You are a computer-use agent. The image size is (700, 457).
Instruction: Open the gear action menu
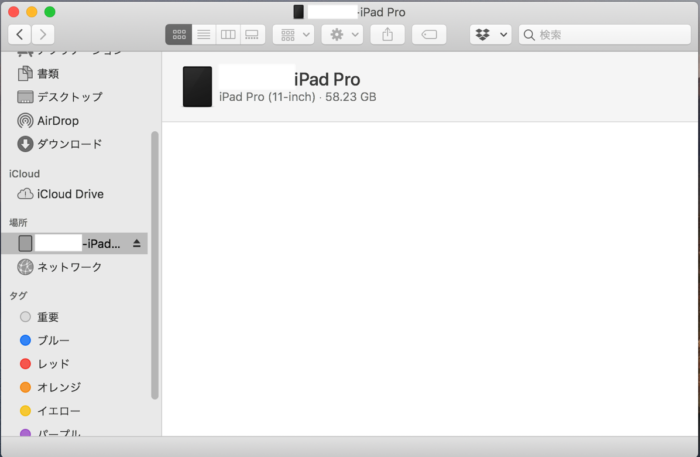(x=342, y=34)
